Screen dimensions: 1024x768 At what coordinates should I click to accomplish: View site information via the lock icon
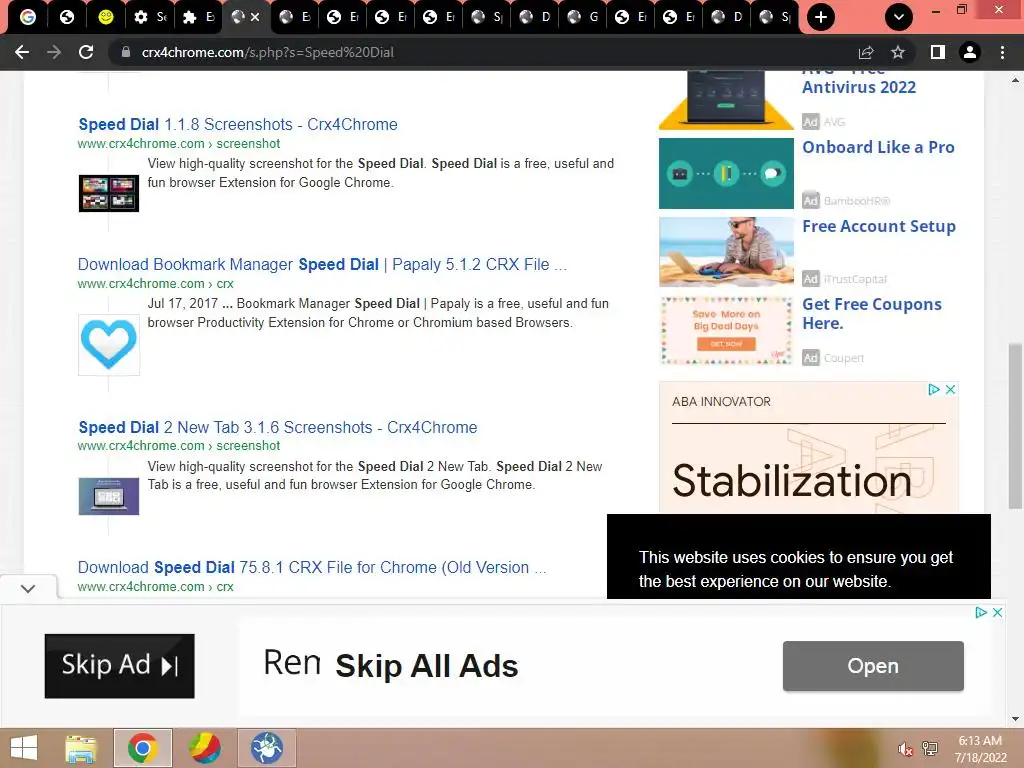click(126, 52)
